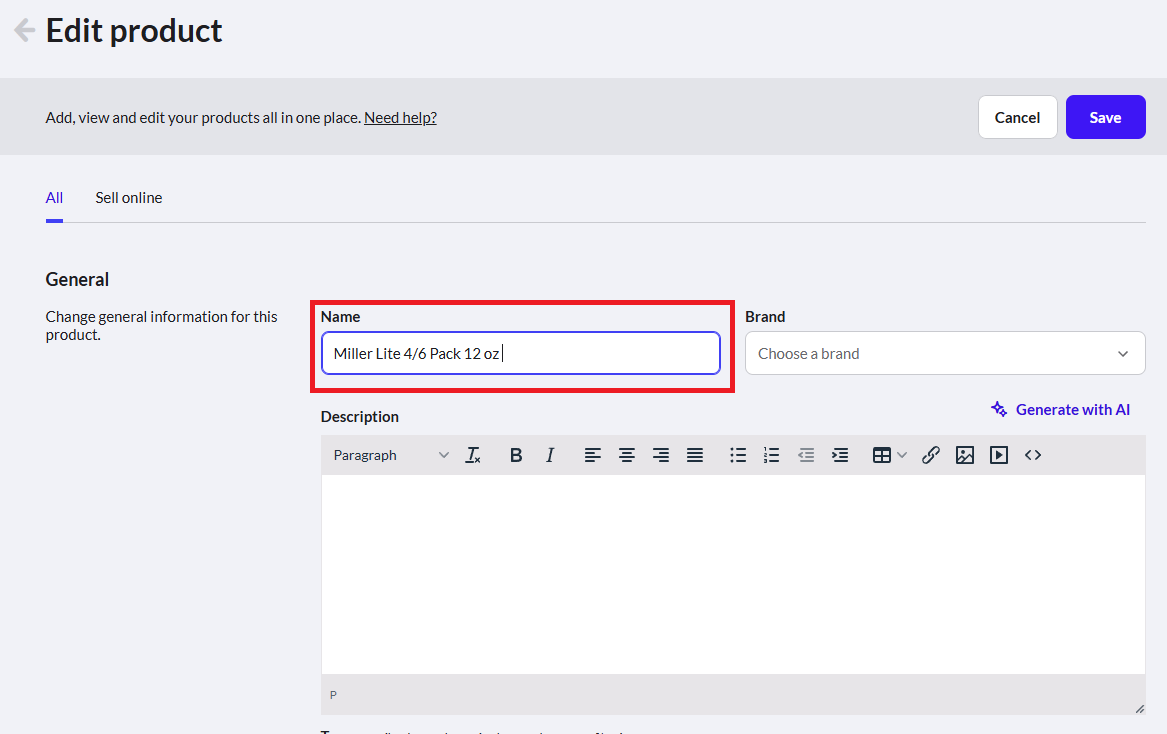Grab the description editor resize handle
Image resolution: width=1167 pixels, height=734 pixels.
[x=1139, y=709]
